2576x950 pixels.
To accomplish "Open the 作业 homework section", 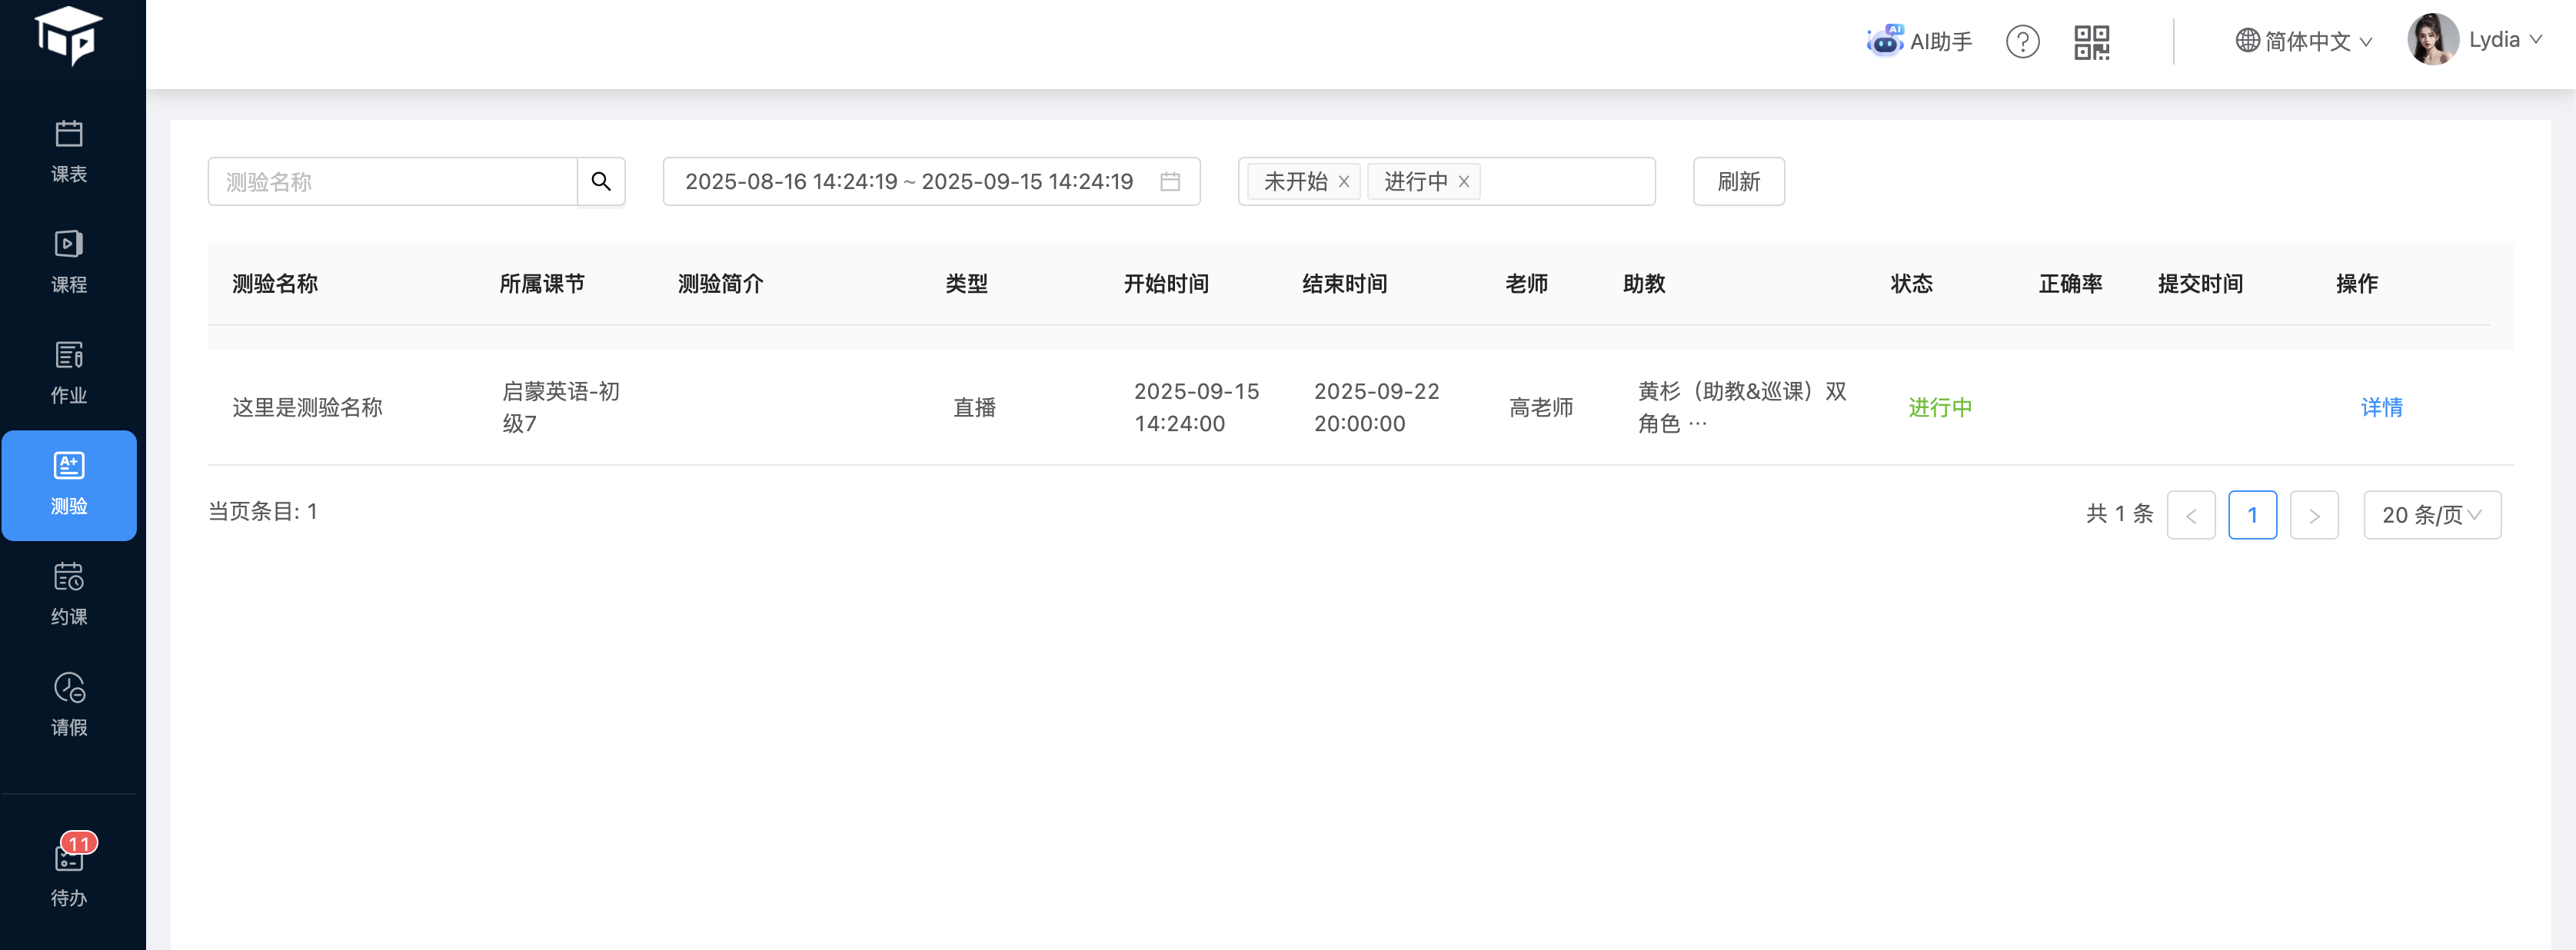I will click(x=69, y=373).
